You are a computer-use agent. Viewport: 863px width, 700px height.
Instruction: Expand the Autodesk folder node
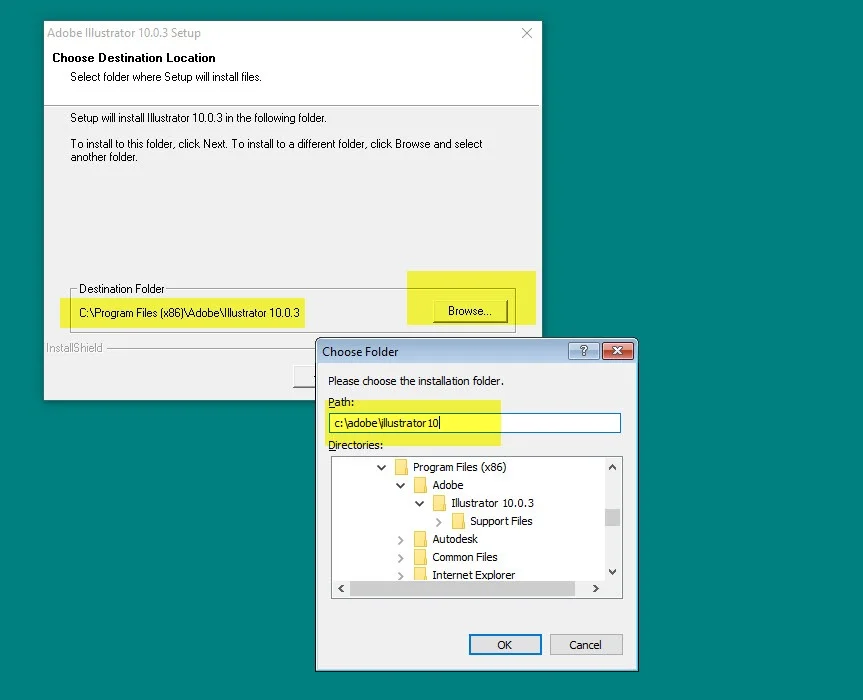click(x=401, y=540)
